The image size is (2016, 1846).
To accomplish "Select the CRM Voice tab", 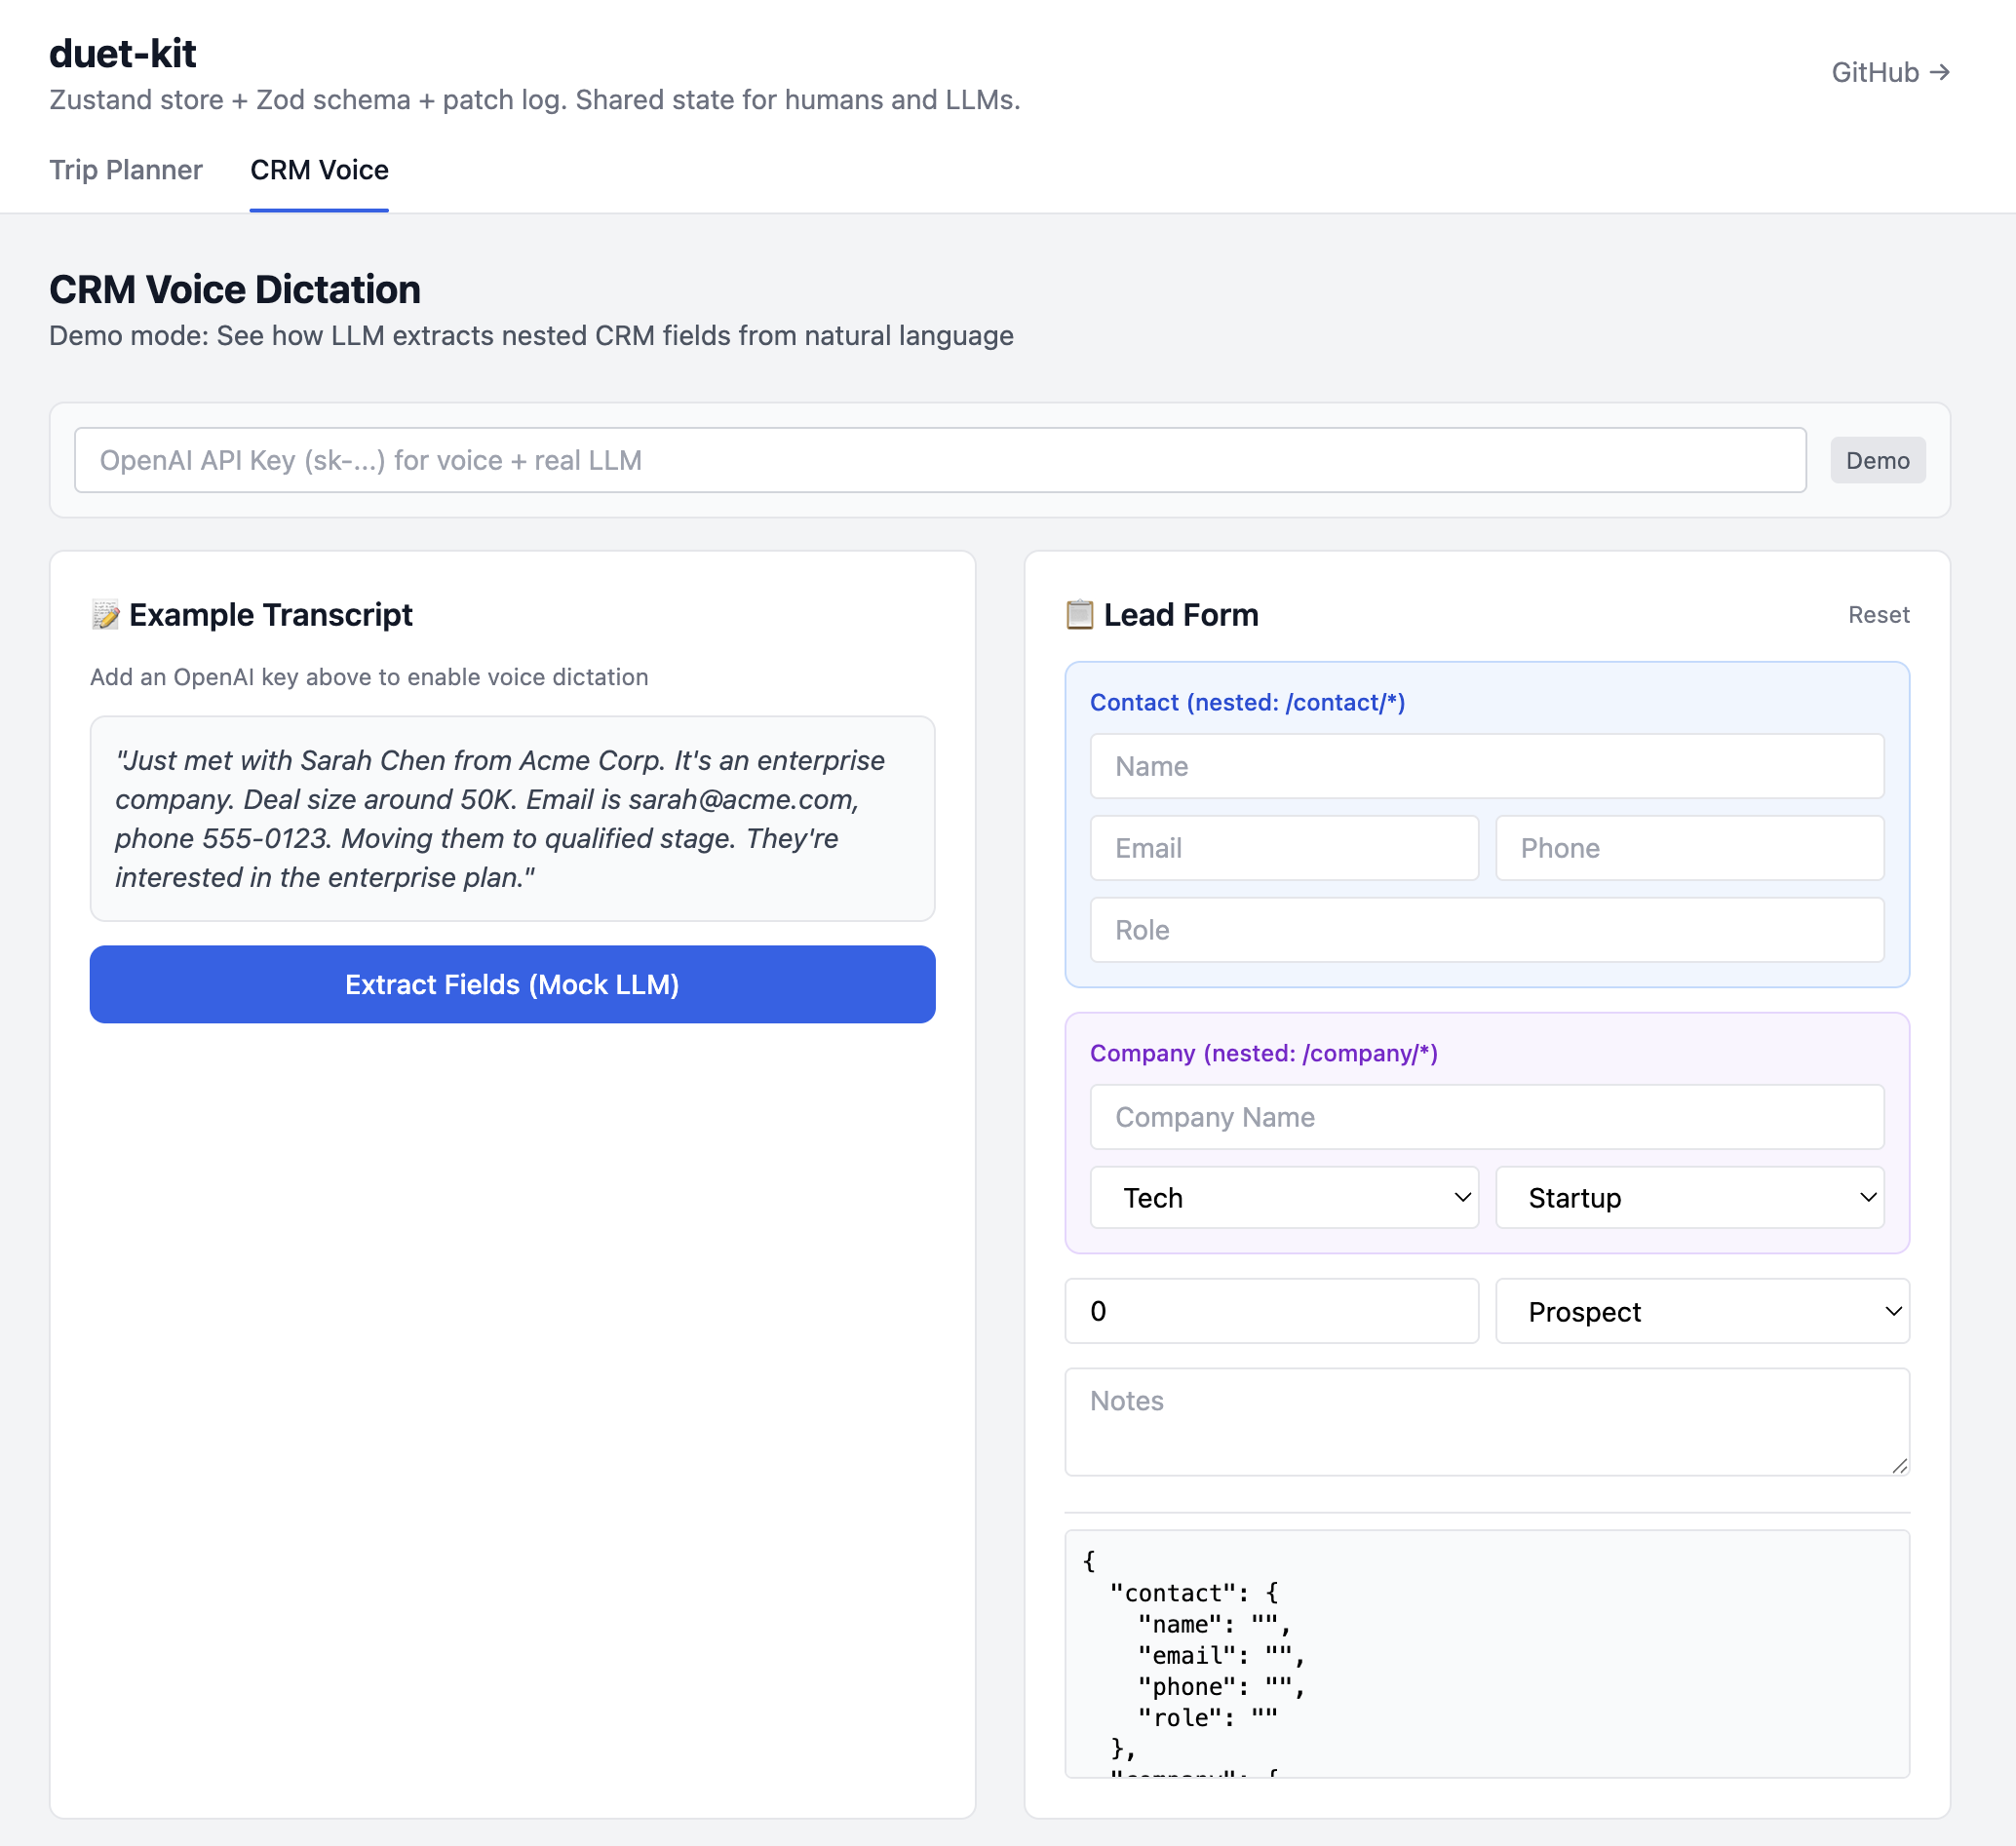I will click(319, 170).
